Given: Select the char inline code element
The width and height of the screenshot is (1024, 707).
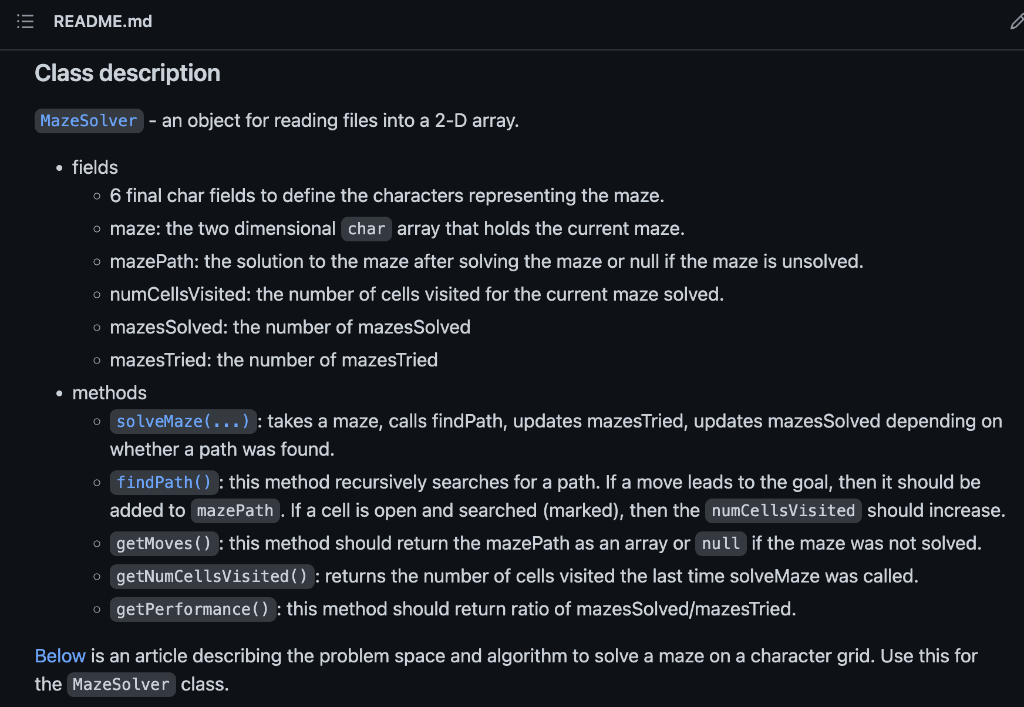Looking at the screenshot, I should pyautogui.click(x=365, y=229).
